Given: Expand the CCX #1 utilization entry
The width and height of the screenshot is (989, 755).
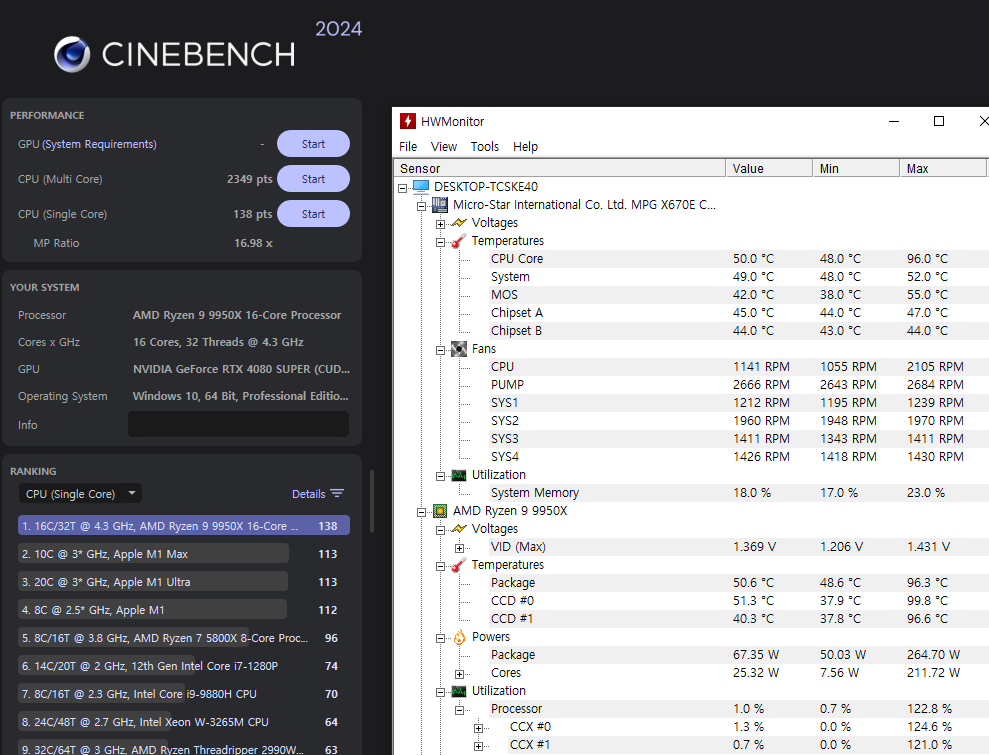Looking at the screenshot, I should point(478,746).
